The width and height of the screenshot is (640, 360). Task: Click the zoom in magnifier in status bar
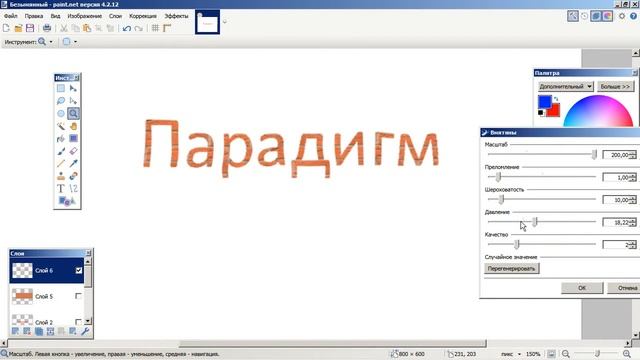(627, 354)
